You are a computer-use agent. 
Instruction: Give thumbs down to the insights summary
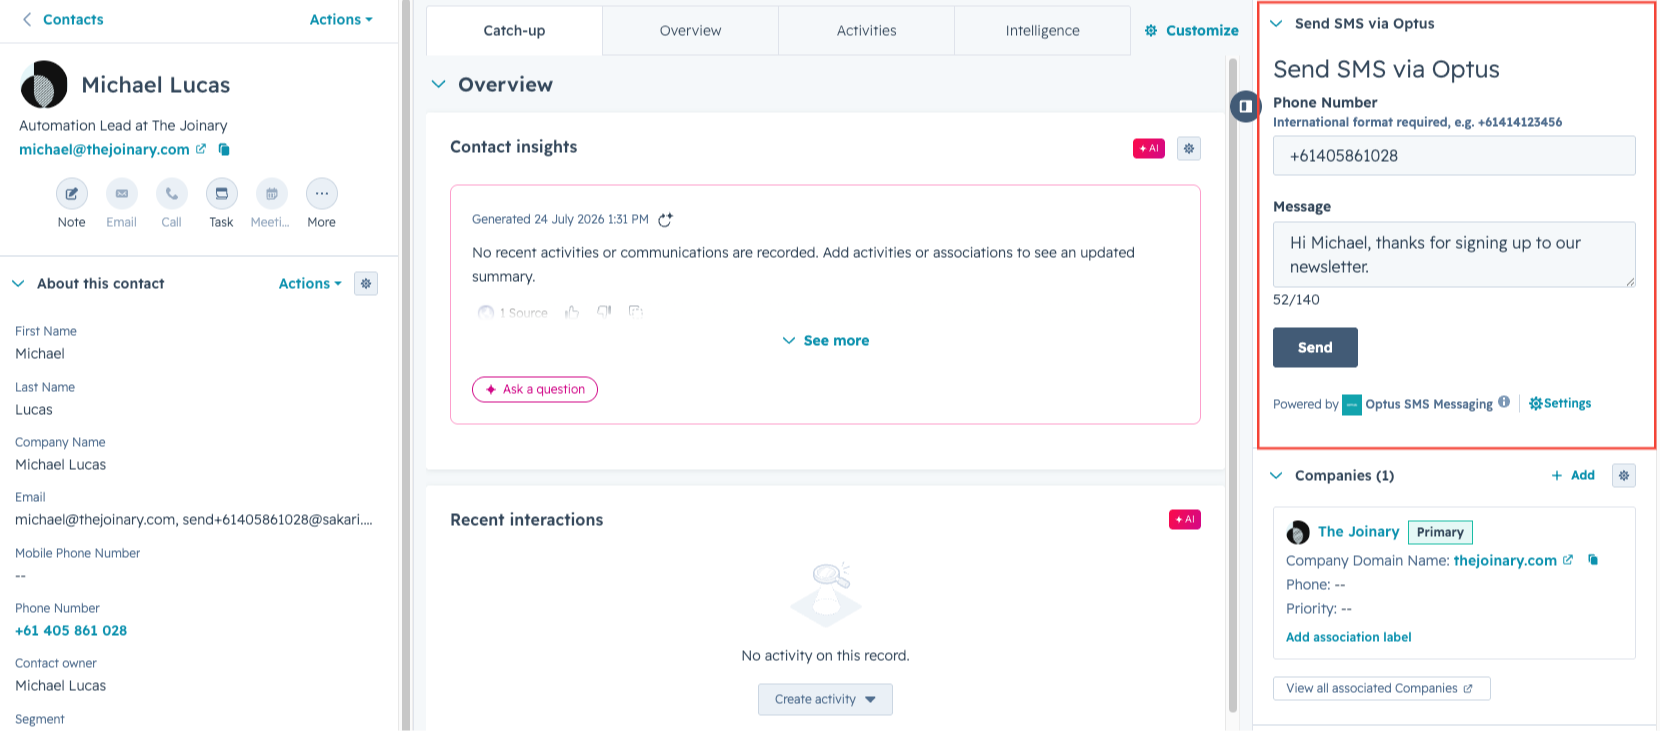point(604,312)
